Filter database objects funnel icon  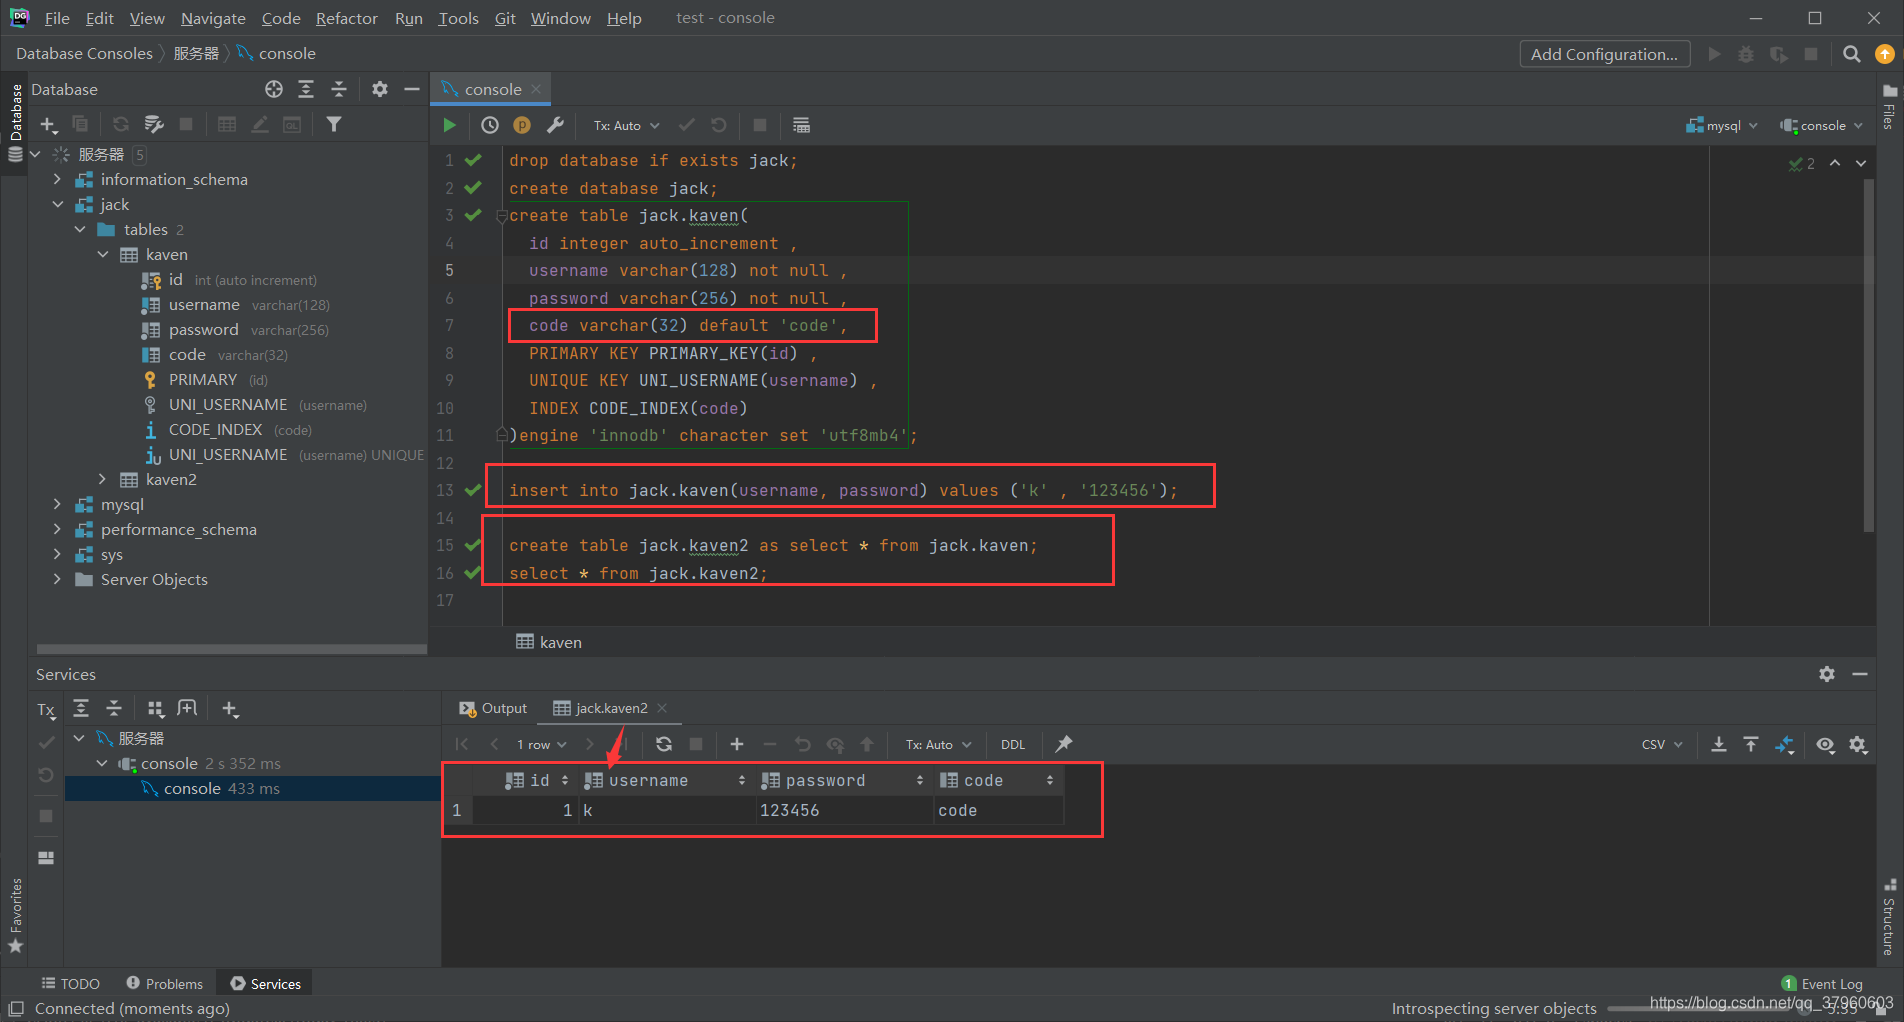pos(334,124)
